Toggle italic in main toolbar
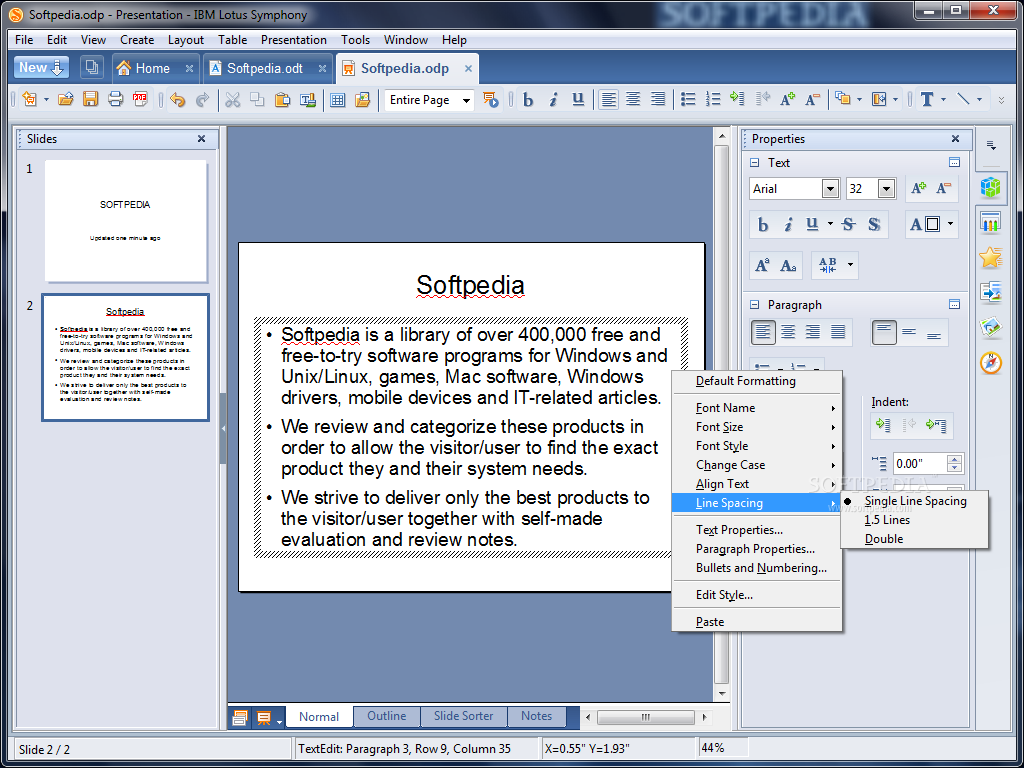This screenshot has height=768, width=1024. tap(553, 99)
